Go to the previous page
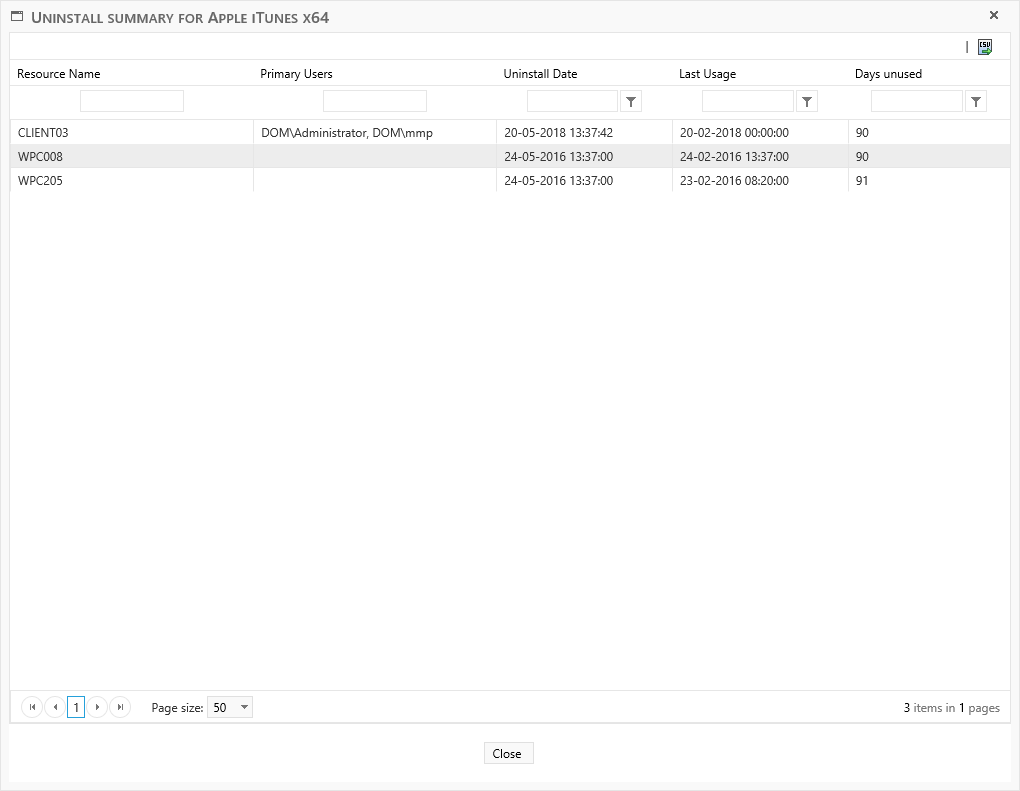Screen dimensions: 1020x791 pyautogui.click(x=55, y=707)
